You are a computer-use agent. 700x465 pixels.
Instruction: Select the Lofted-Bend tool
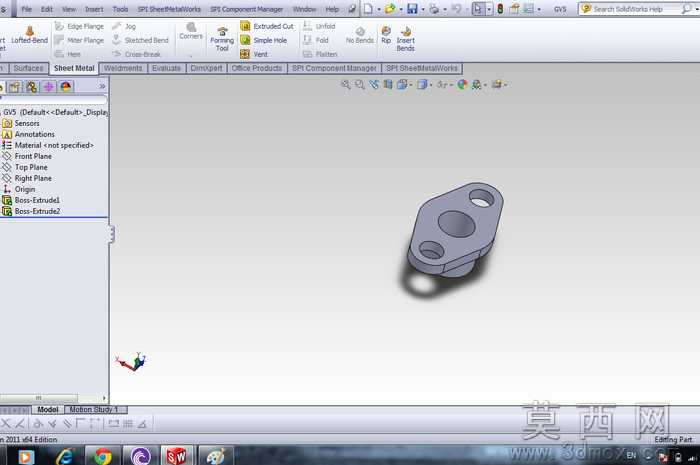(x=29, y=35)
